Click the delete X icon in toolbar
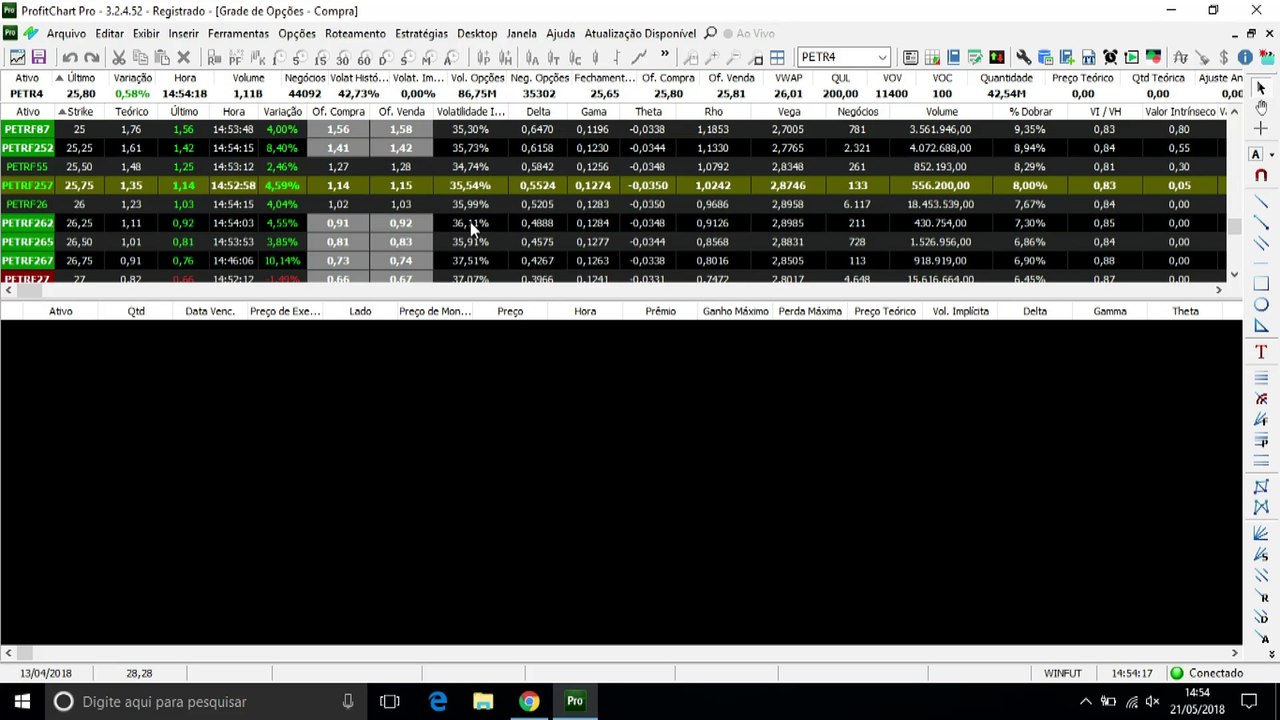This screenshot has height=720, width=1280. pyautogui.click(x=183, y=57)
